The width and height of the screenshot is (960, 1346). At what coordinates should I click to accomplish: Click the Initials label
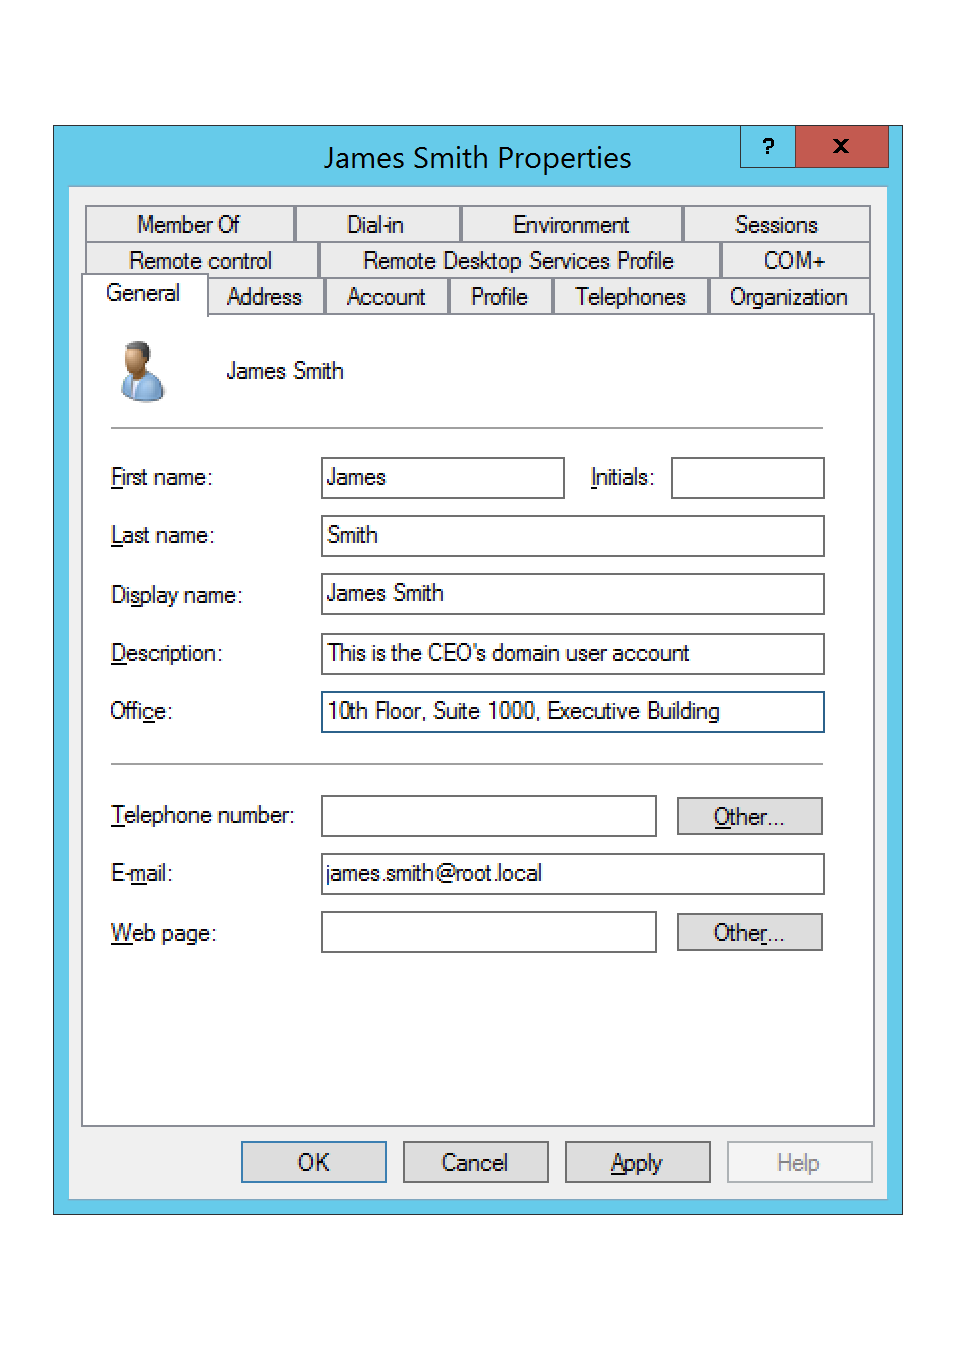click(622, 477)
